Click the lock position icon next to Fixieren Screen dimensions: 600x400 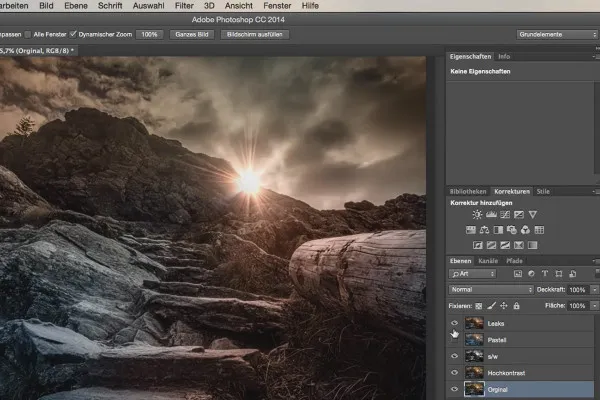(x=504, y=304)
